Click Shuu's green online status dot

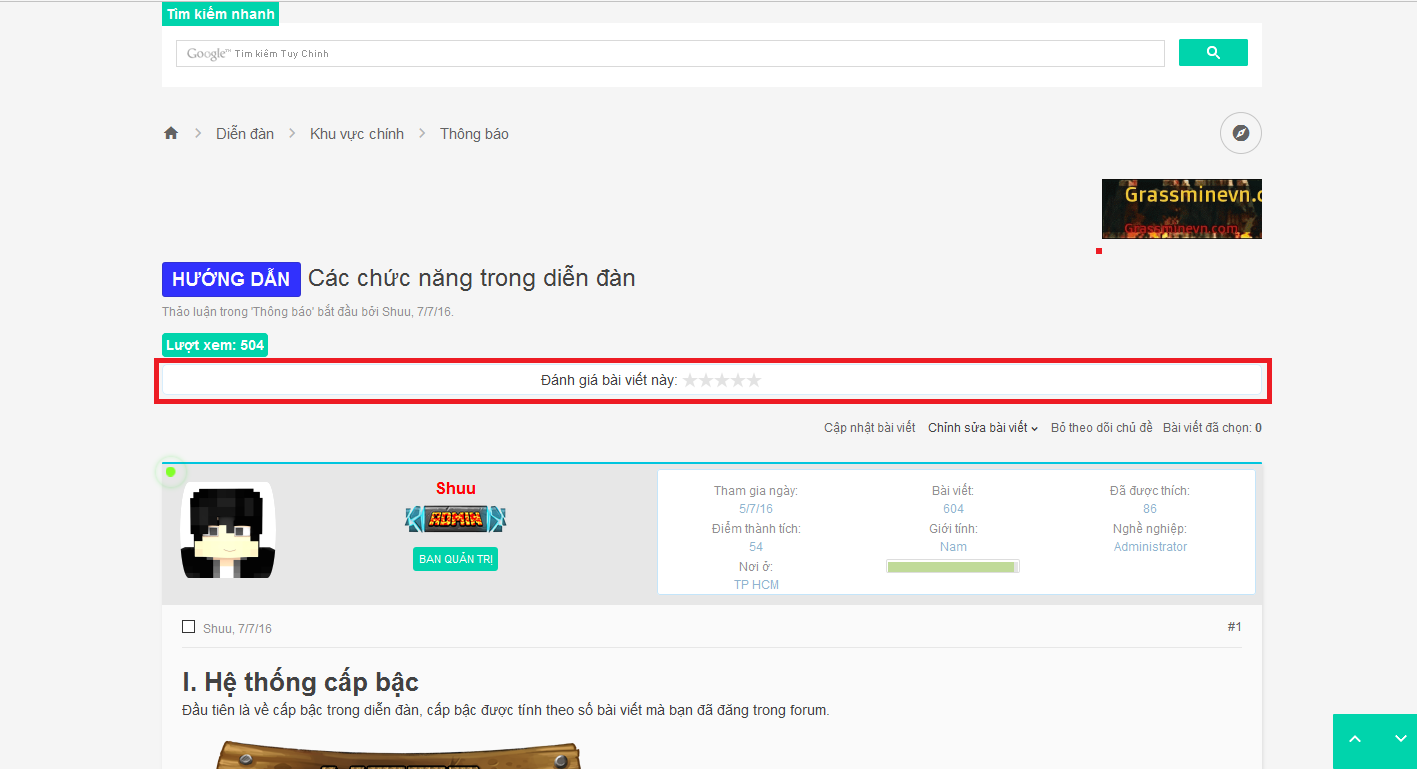[170, 472]
